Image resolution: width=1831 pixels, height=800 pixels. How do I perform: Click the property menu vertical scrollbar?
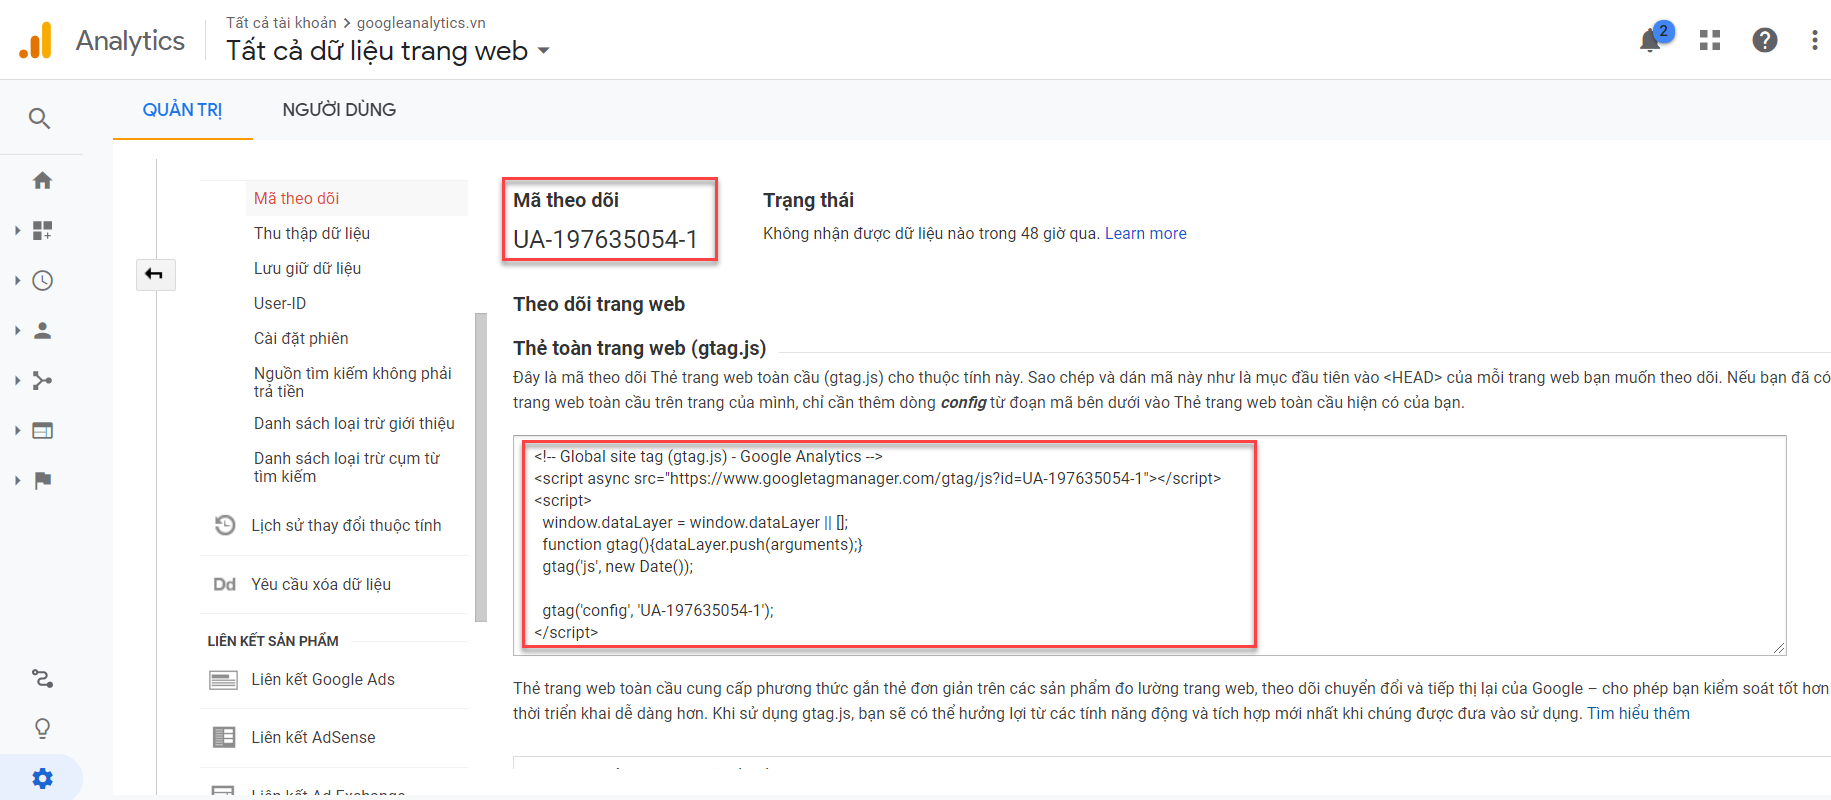click(481, 467)
